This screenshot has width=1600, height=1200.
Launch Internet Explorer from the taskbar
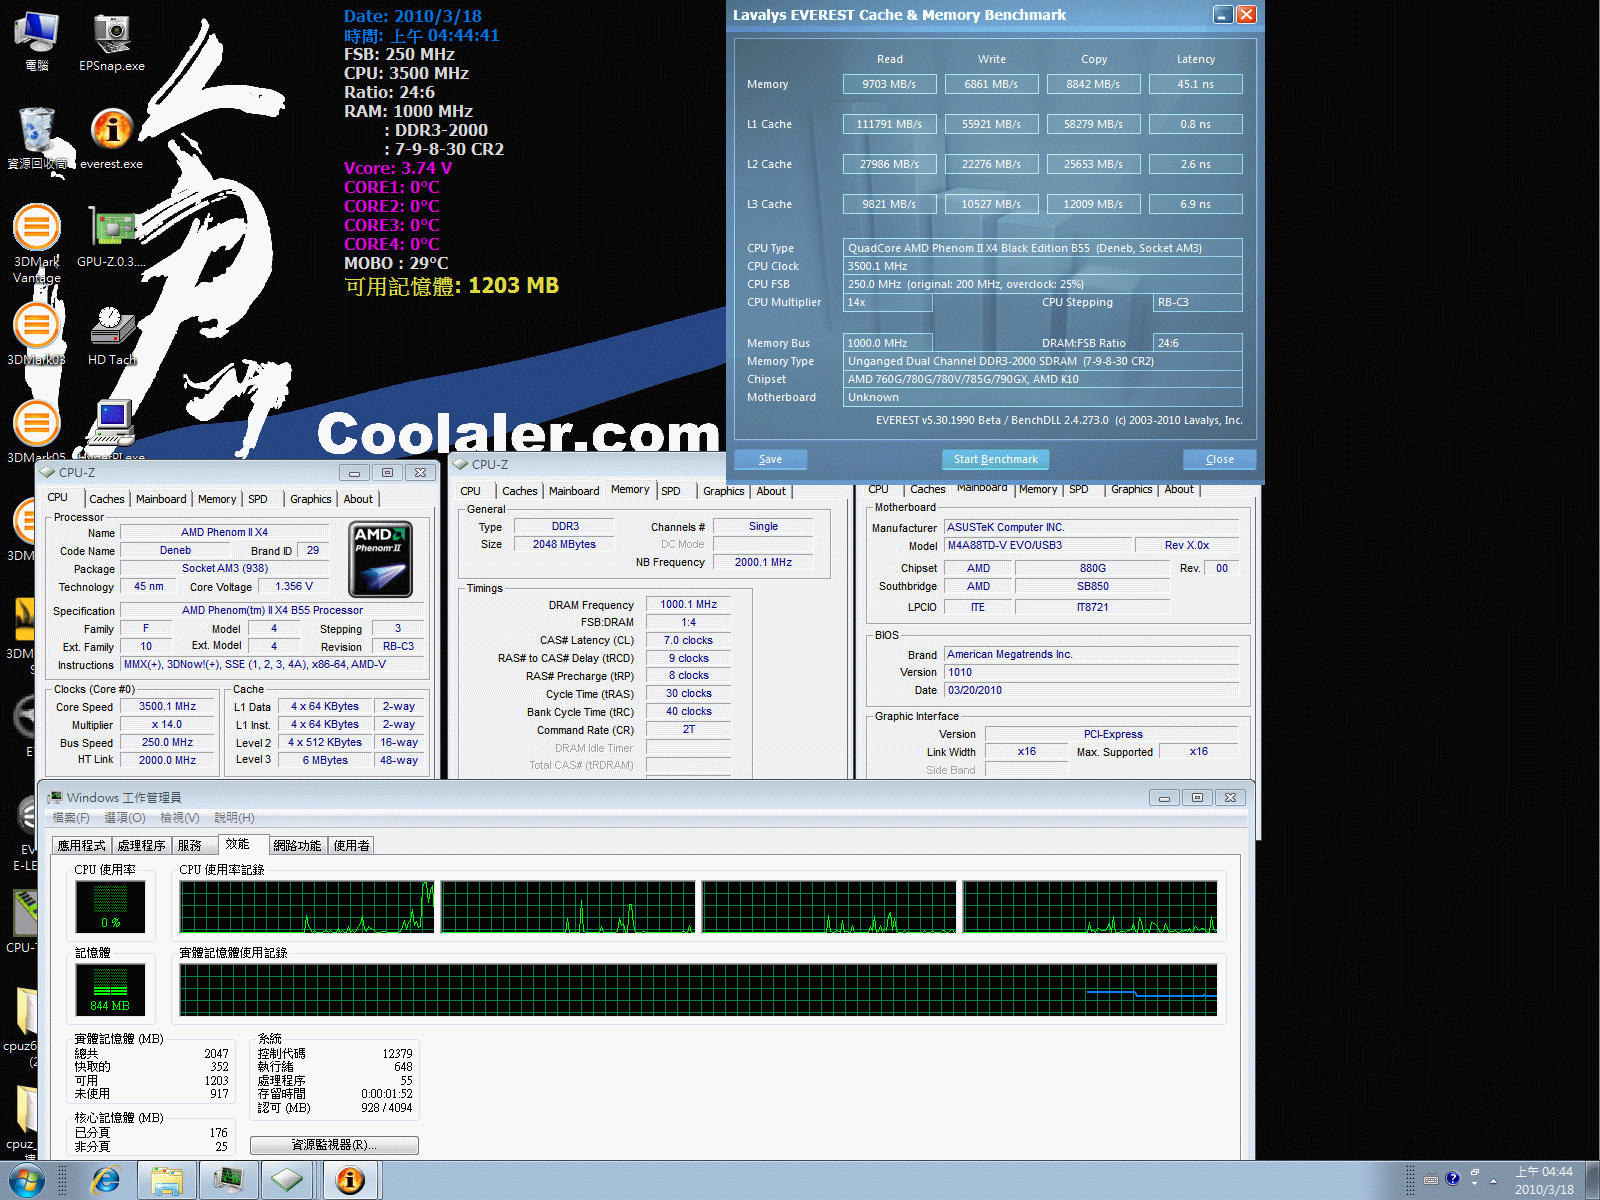click(105, 1181)
